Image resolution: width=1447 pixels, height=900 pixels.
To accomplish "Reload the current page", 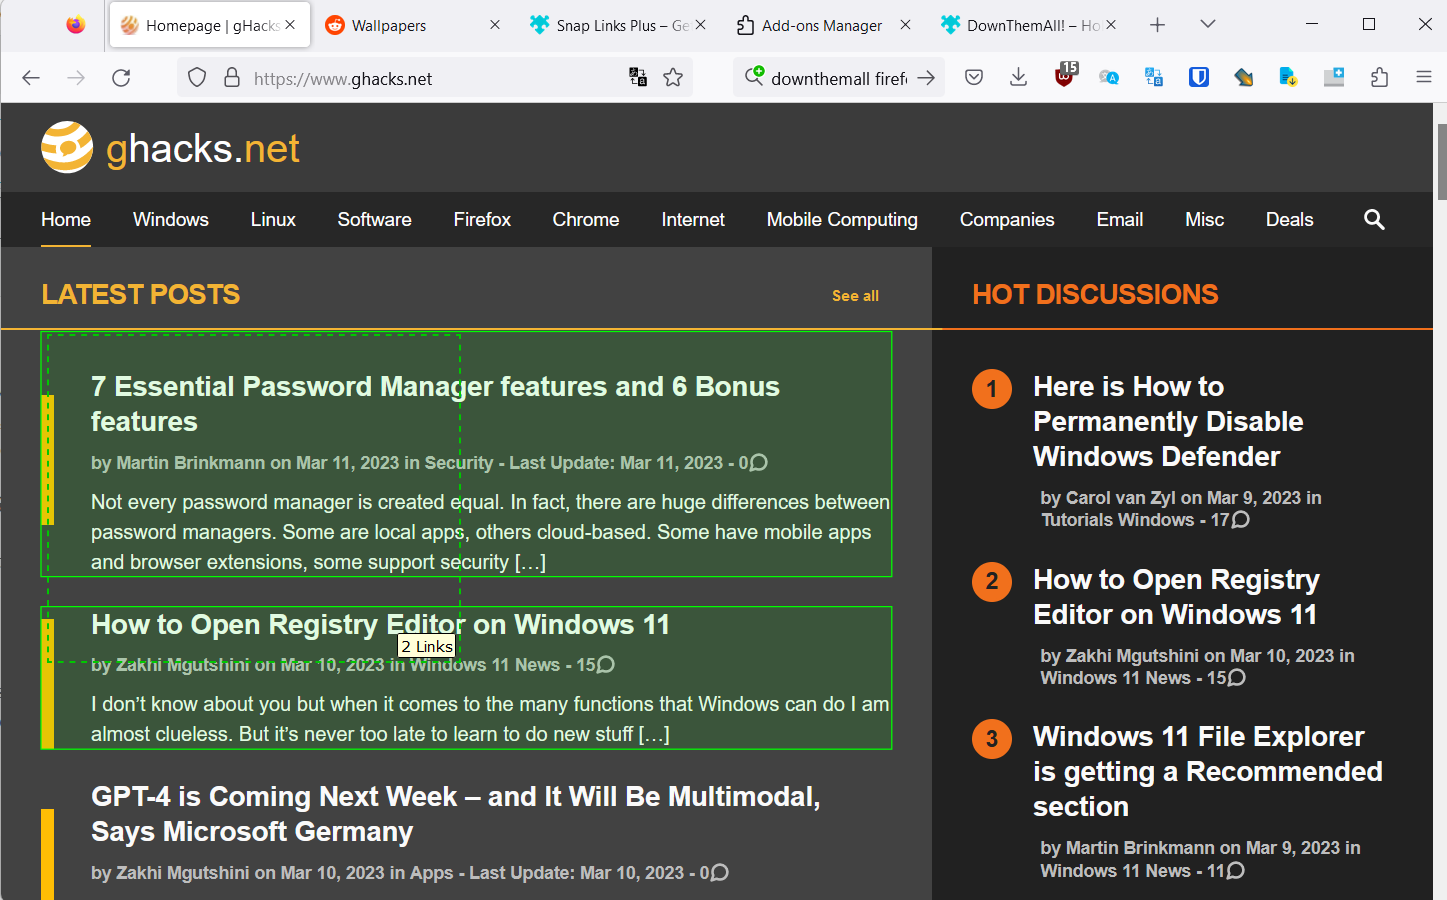I will (x=121, y=77).
